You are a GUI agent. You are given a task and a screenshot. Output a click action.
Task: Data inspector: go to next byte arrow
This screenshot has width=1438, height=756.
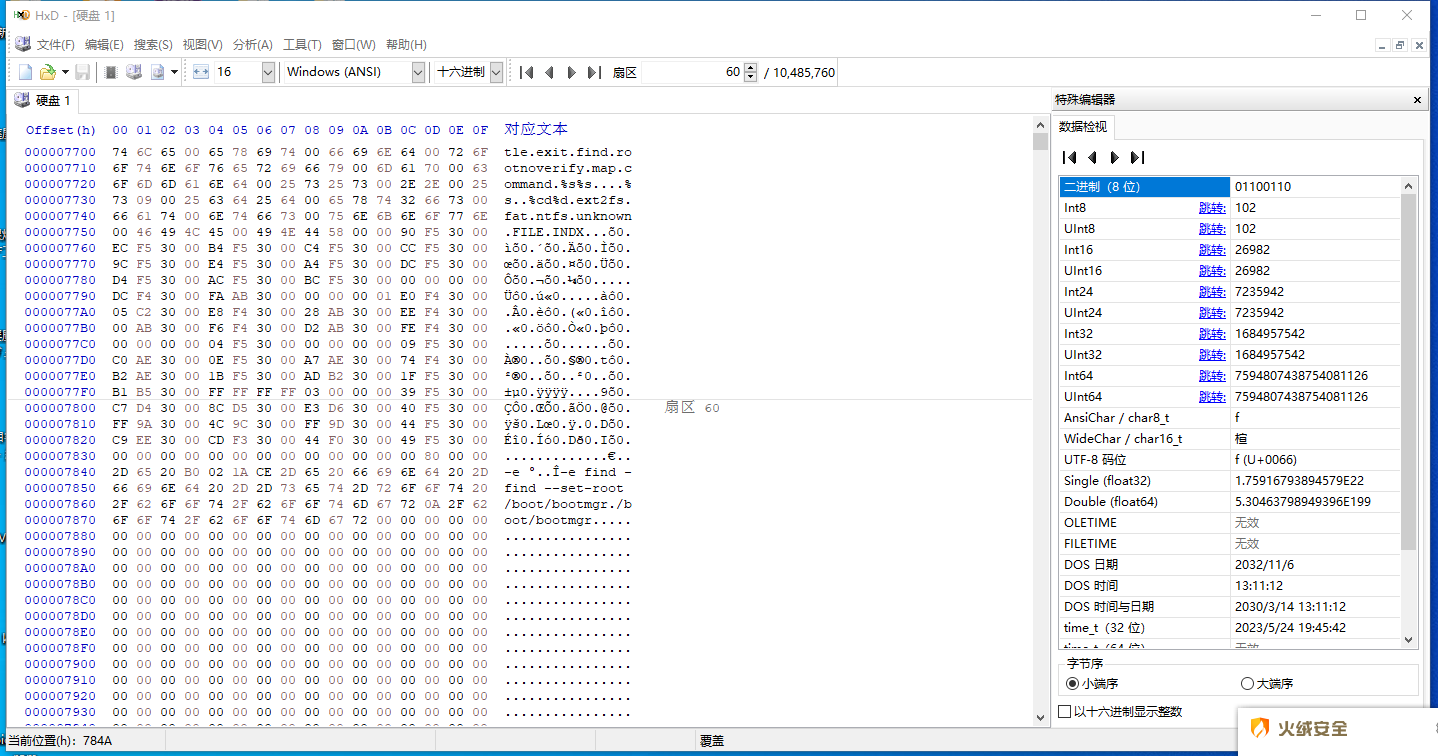click(x=1115, y=157)
